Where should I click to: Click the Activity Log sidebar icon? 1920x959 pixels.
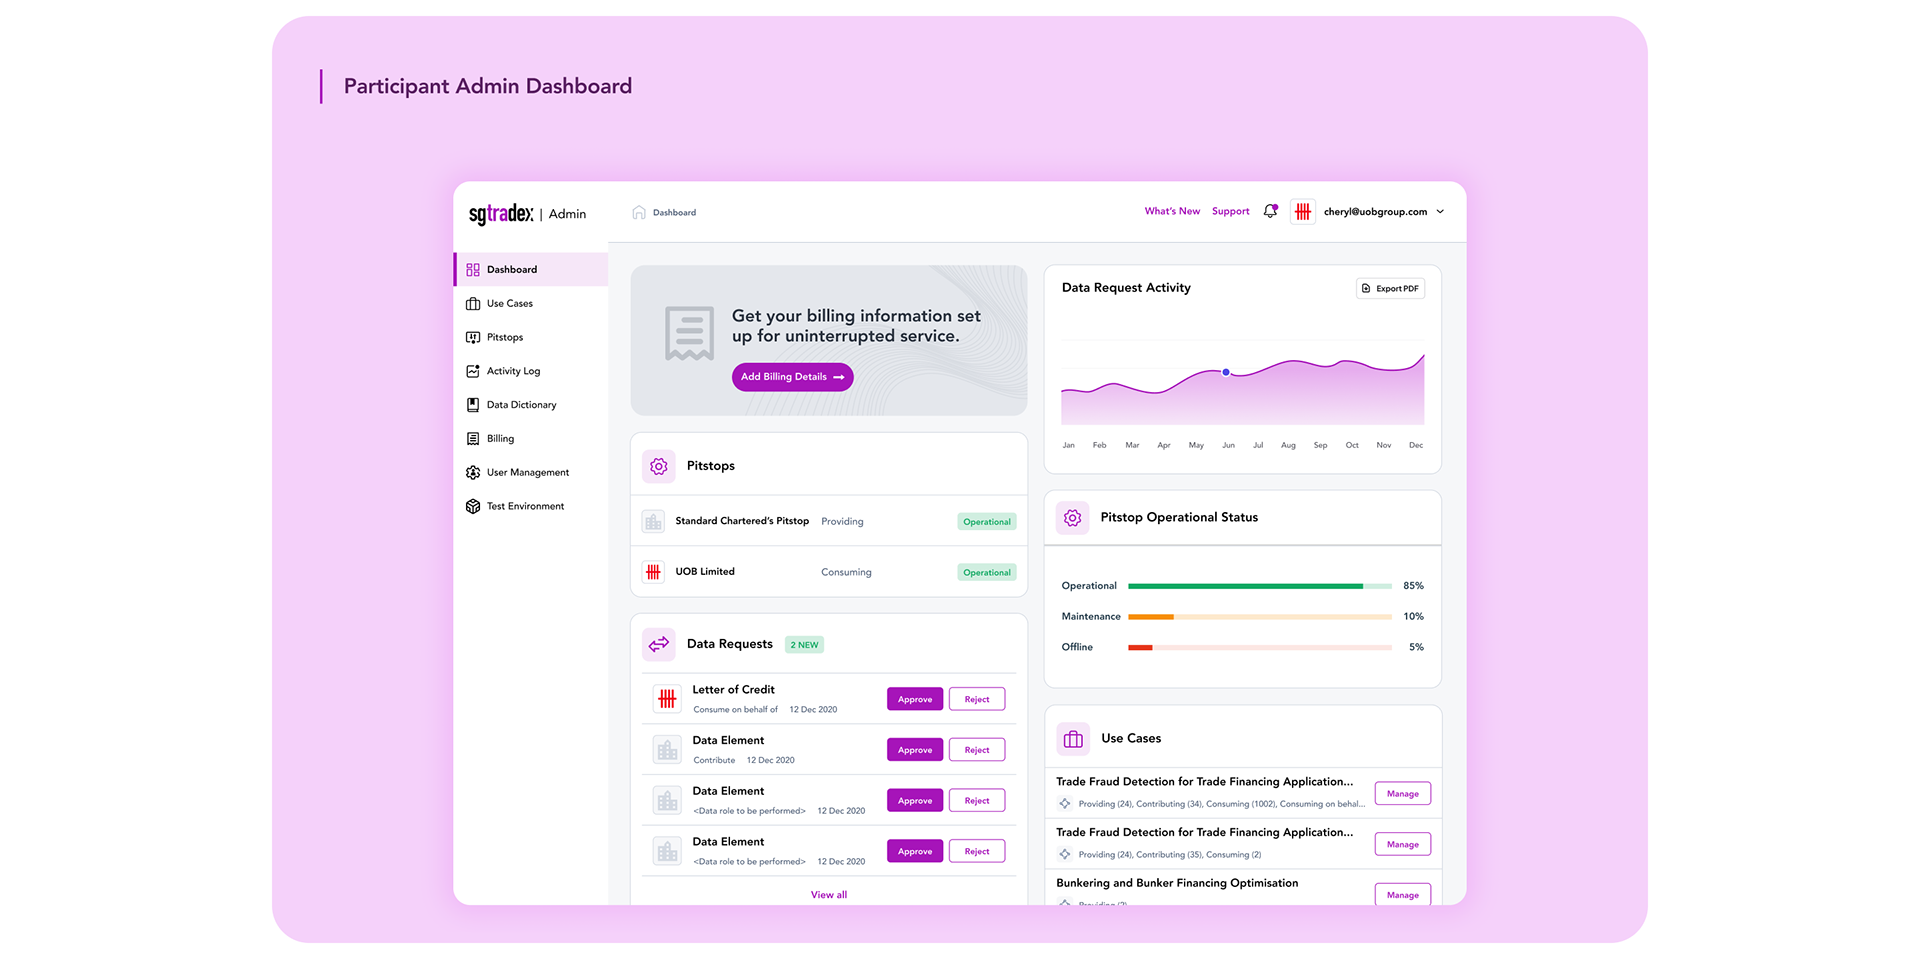[x=473, y=371]
